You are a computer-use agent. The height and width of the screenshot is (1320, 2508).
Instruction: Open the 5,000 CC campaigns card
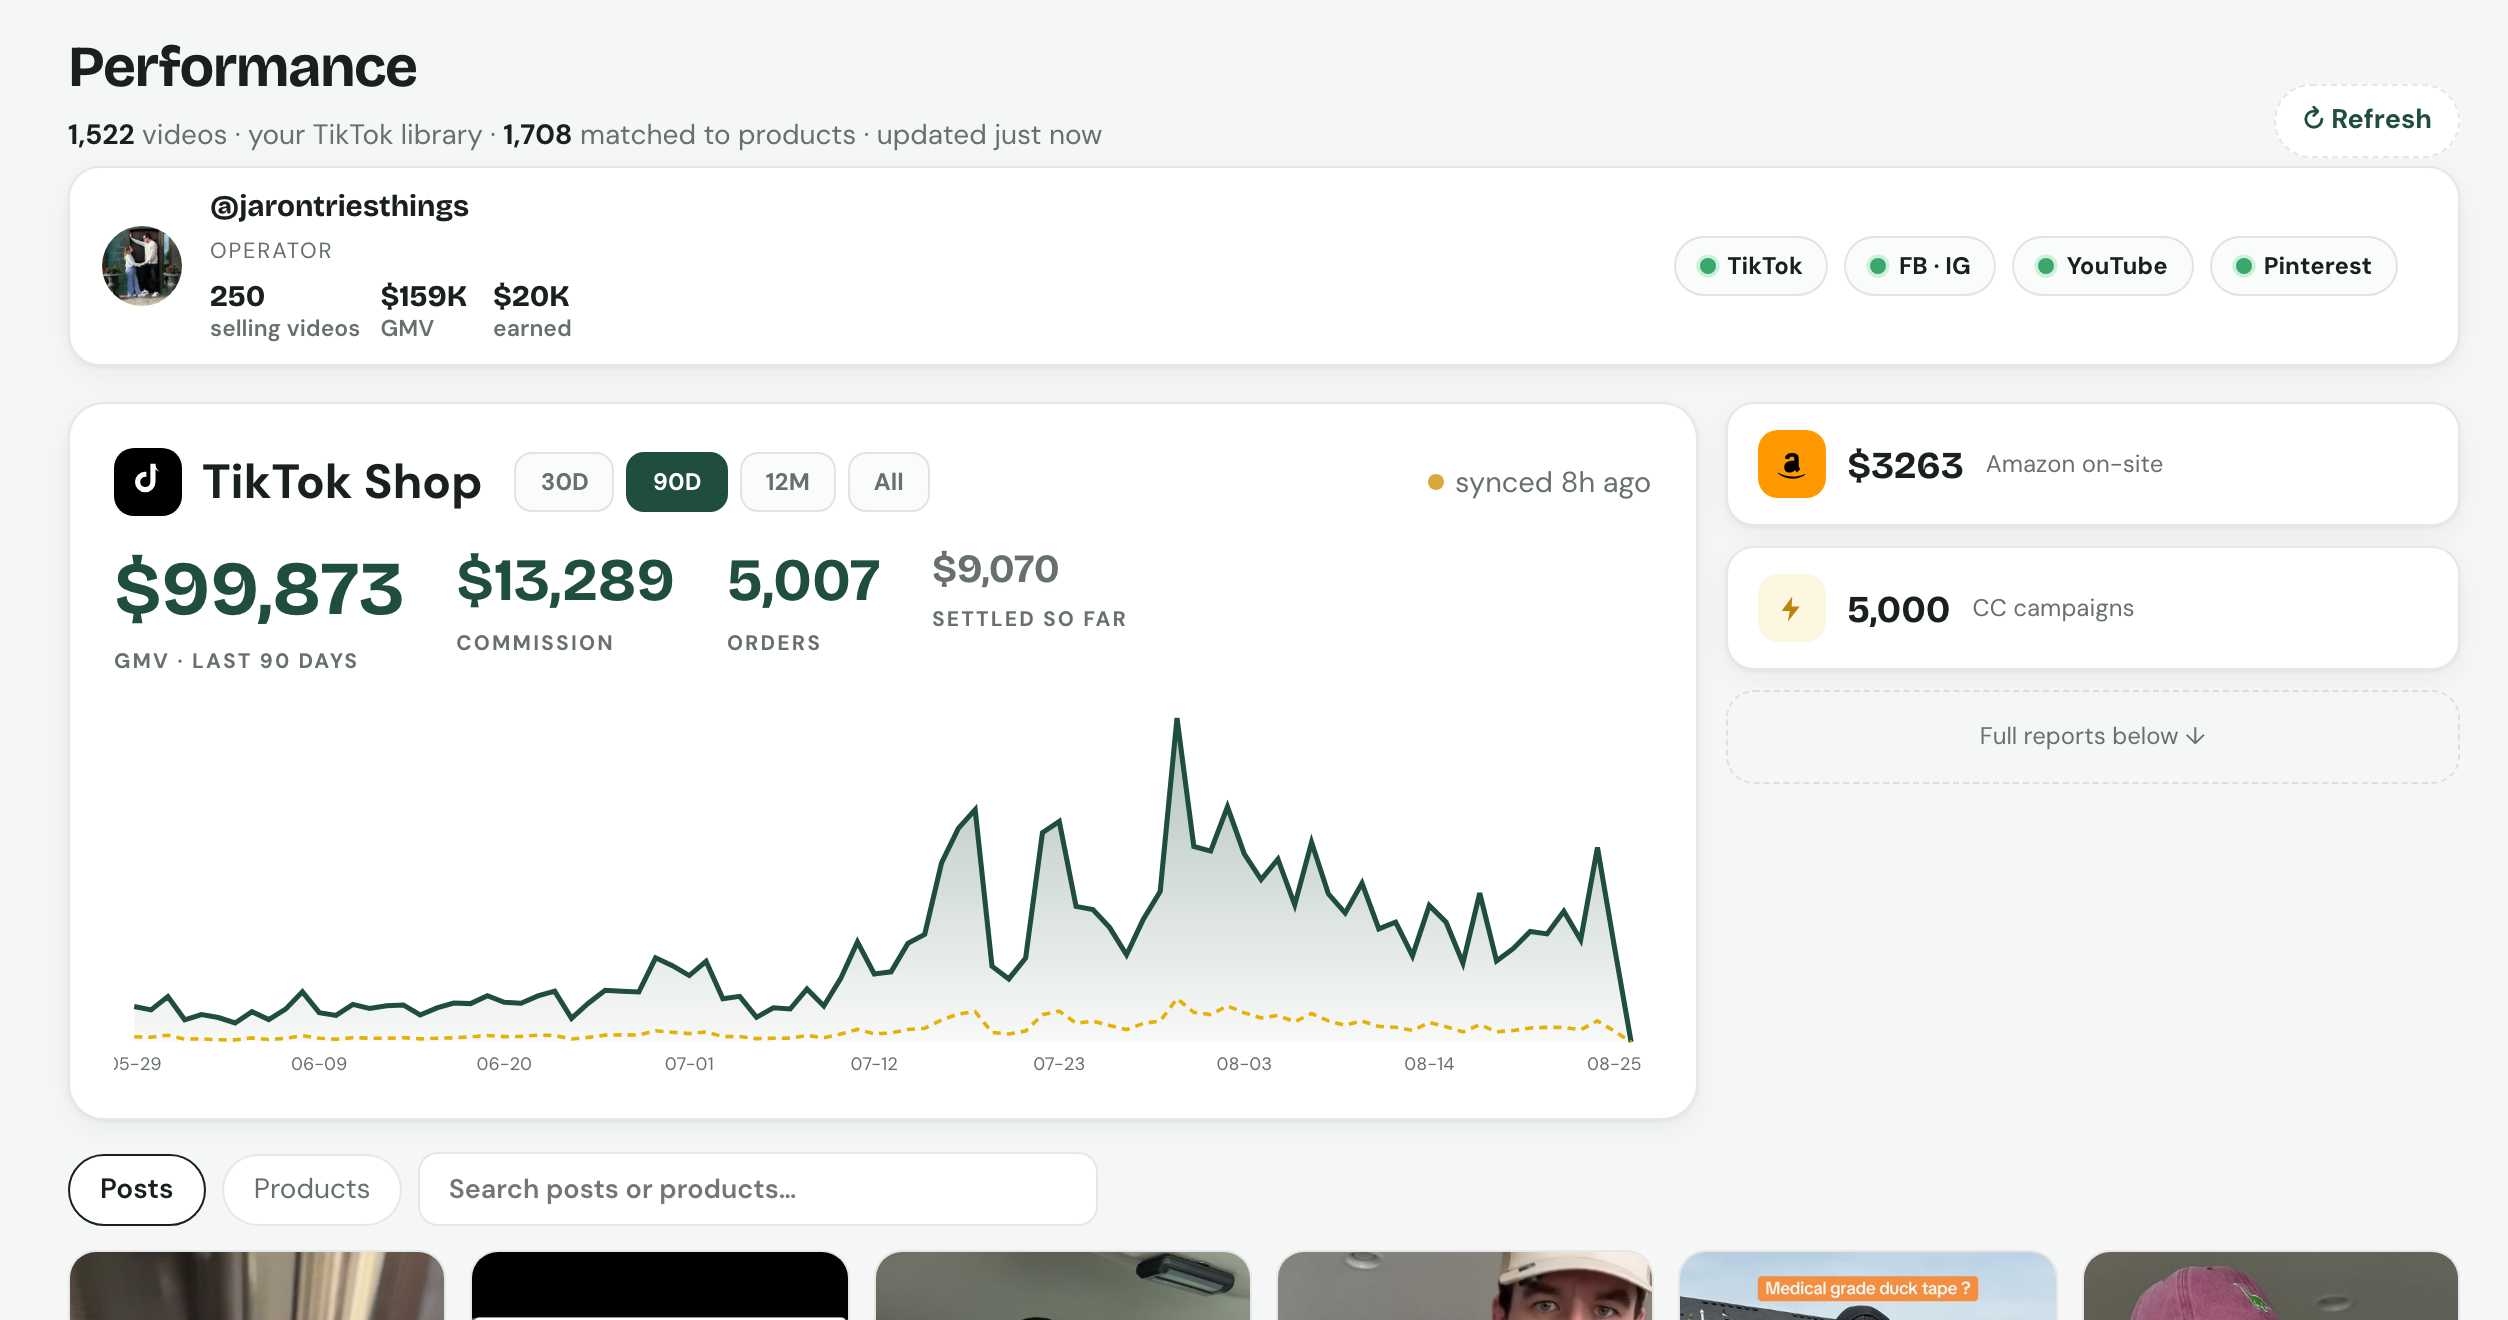[2092, 608]
